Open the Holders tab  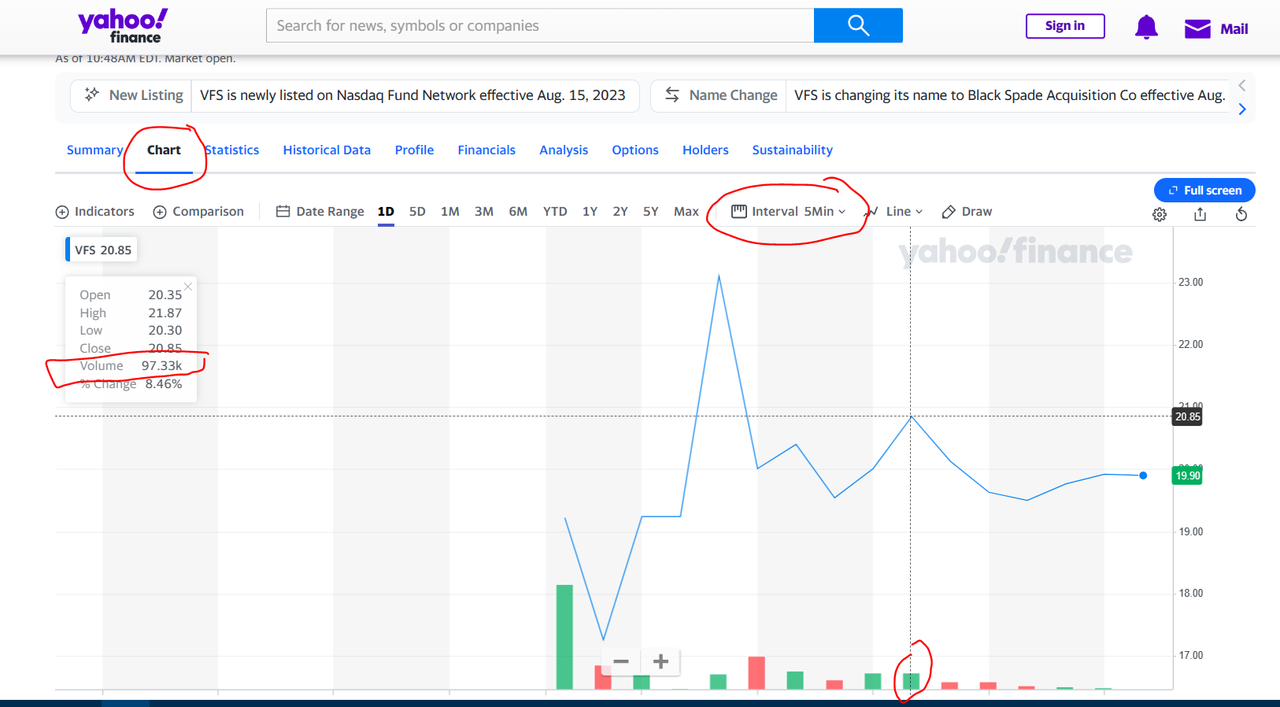(706, 150)
